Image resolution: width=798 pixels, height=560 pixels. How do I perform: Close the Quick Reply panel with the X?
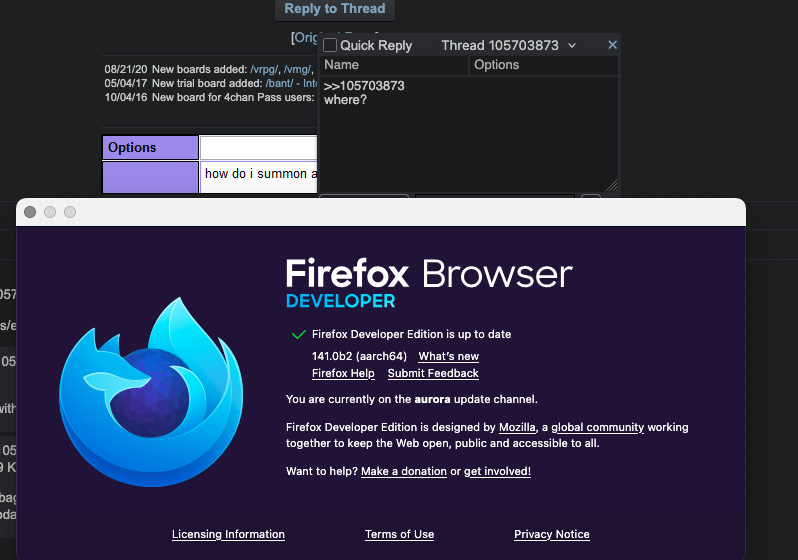pyautogui.click(x=612, y=45)
